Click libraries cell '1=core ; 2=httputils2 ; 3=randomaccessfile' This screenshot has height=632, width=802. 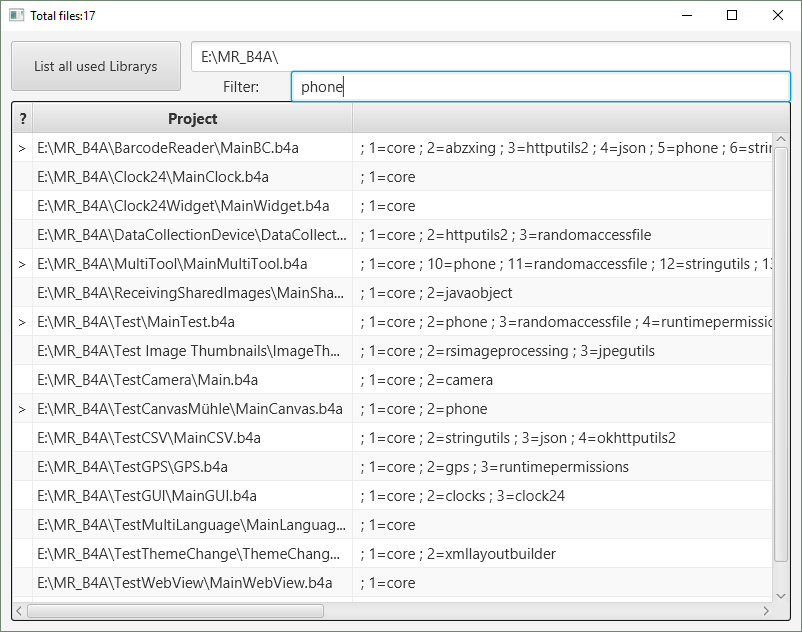[563, 235]
